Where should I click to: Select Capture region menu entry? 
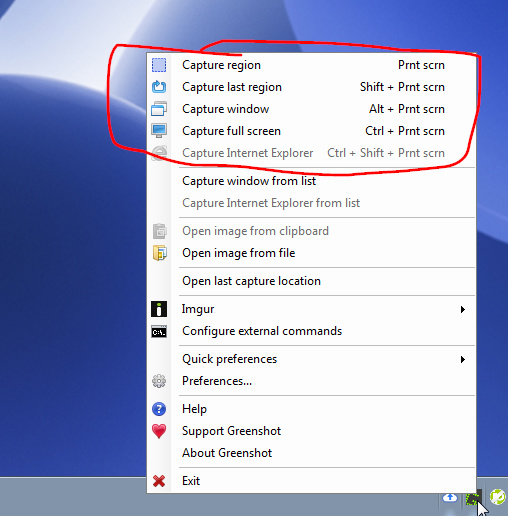click(311, 65)
